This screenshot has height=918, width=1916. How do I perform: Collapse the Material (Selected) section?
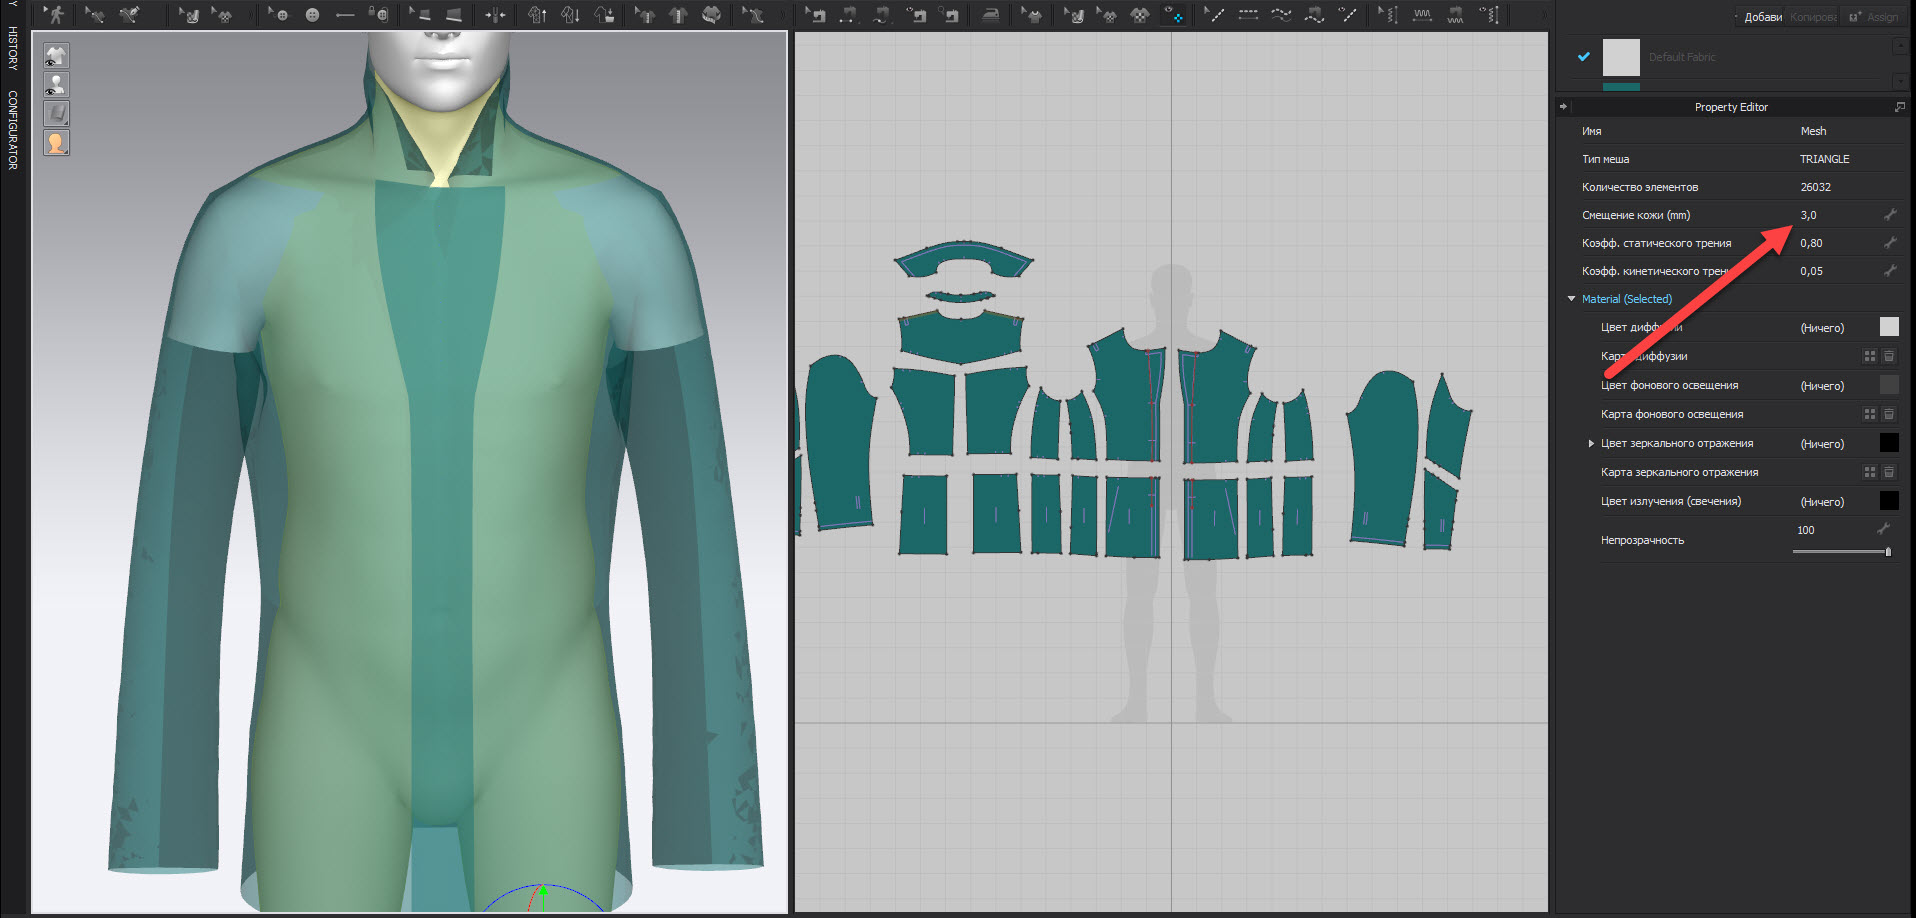click(1571, 299)
